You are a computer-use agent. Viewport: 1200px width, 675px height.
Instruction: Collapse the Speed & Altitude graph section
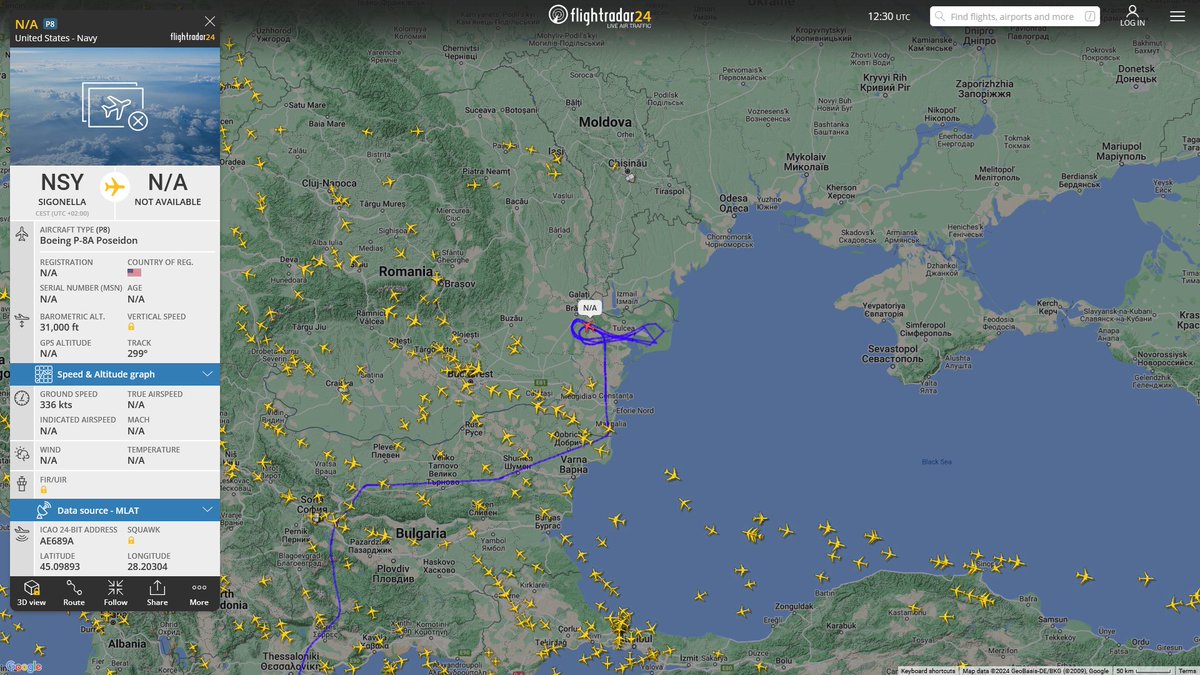pyautogui.click(x=207, y=374)
